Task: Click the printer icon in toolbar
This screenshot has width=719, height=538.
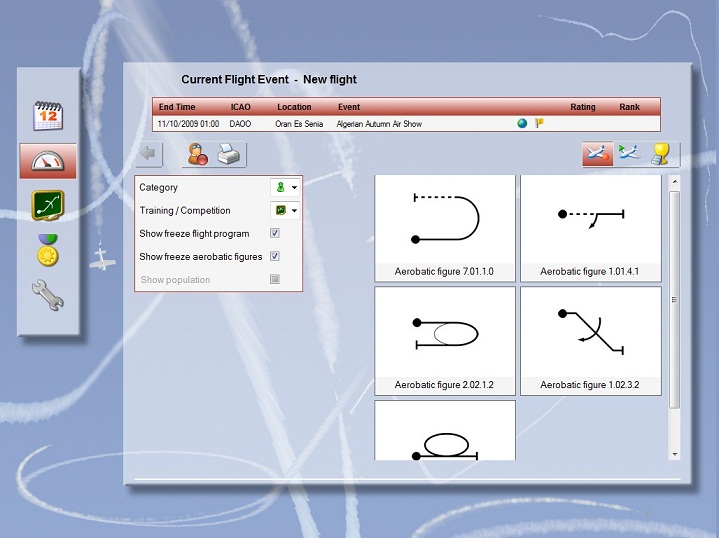Action: 229,155
